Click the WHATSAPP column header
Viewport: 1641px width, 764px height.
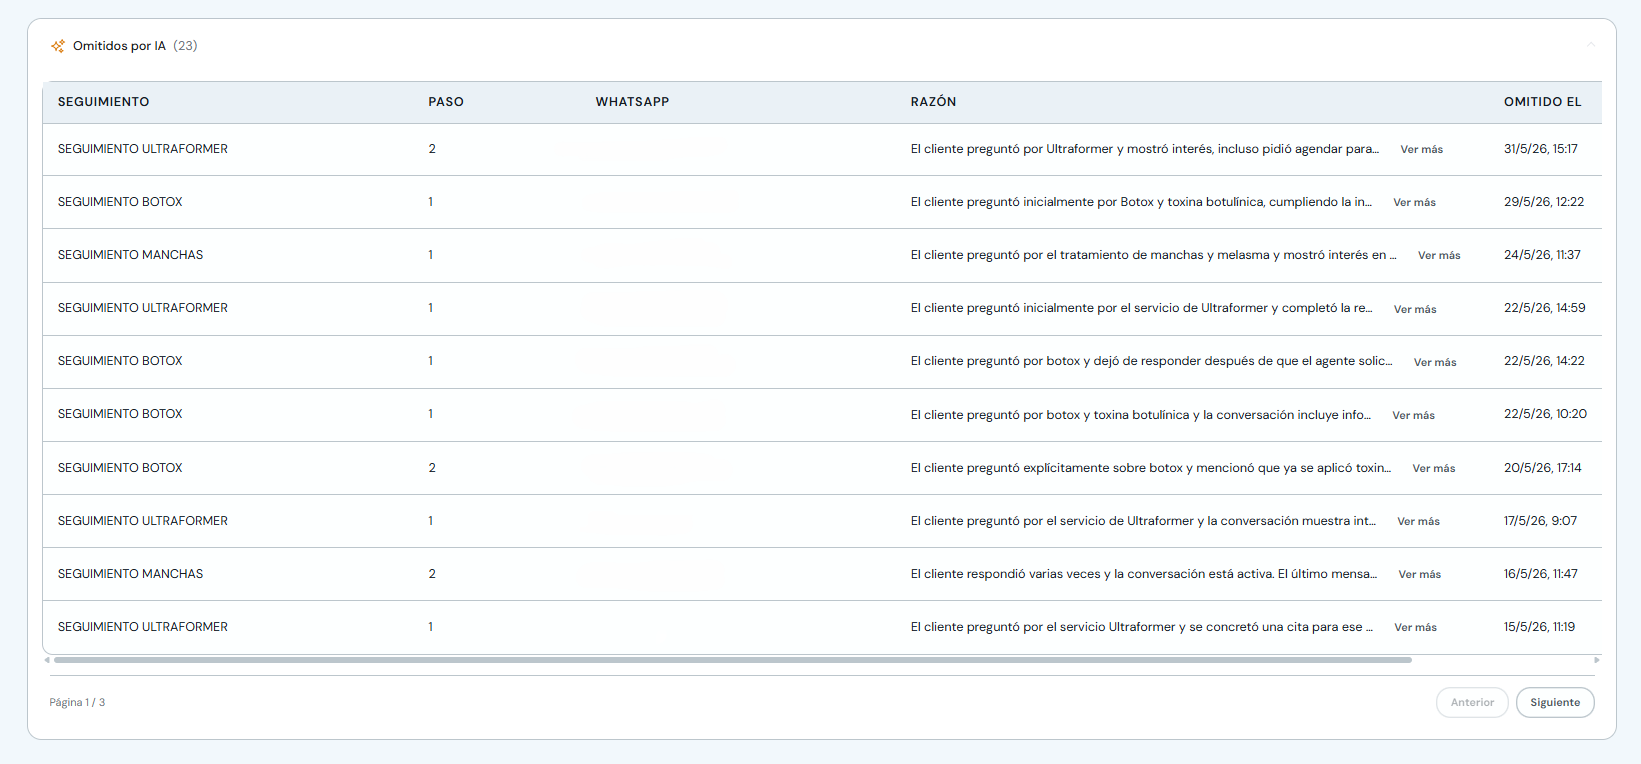(x=632, y=102)
